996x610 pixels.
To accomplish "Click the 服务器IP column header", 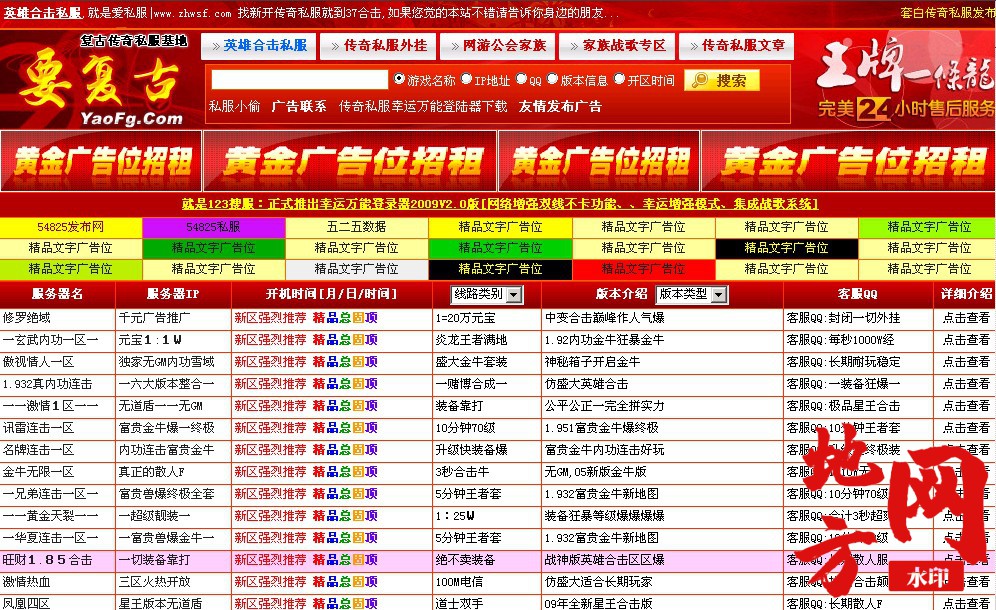I will [x=173, y=294].
